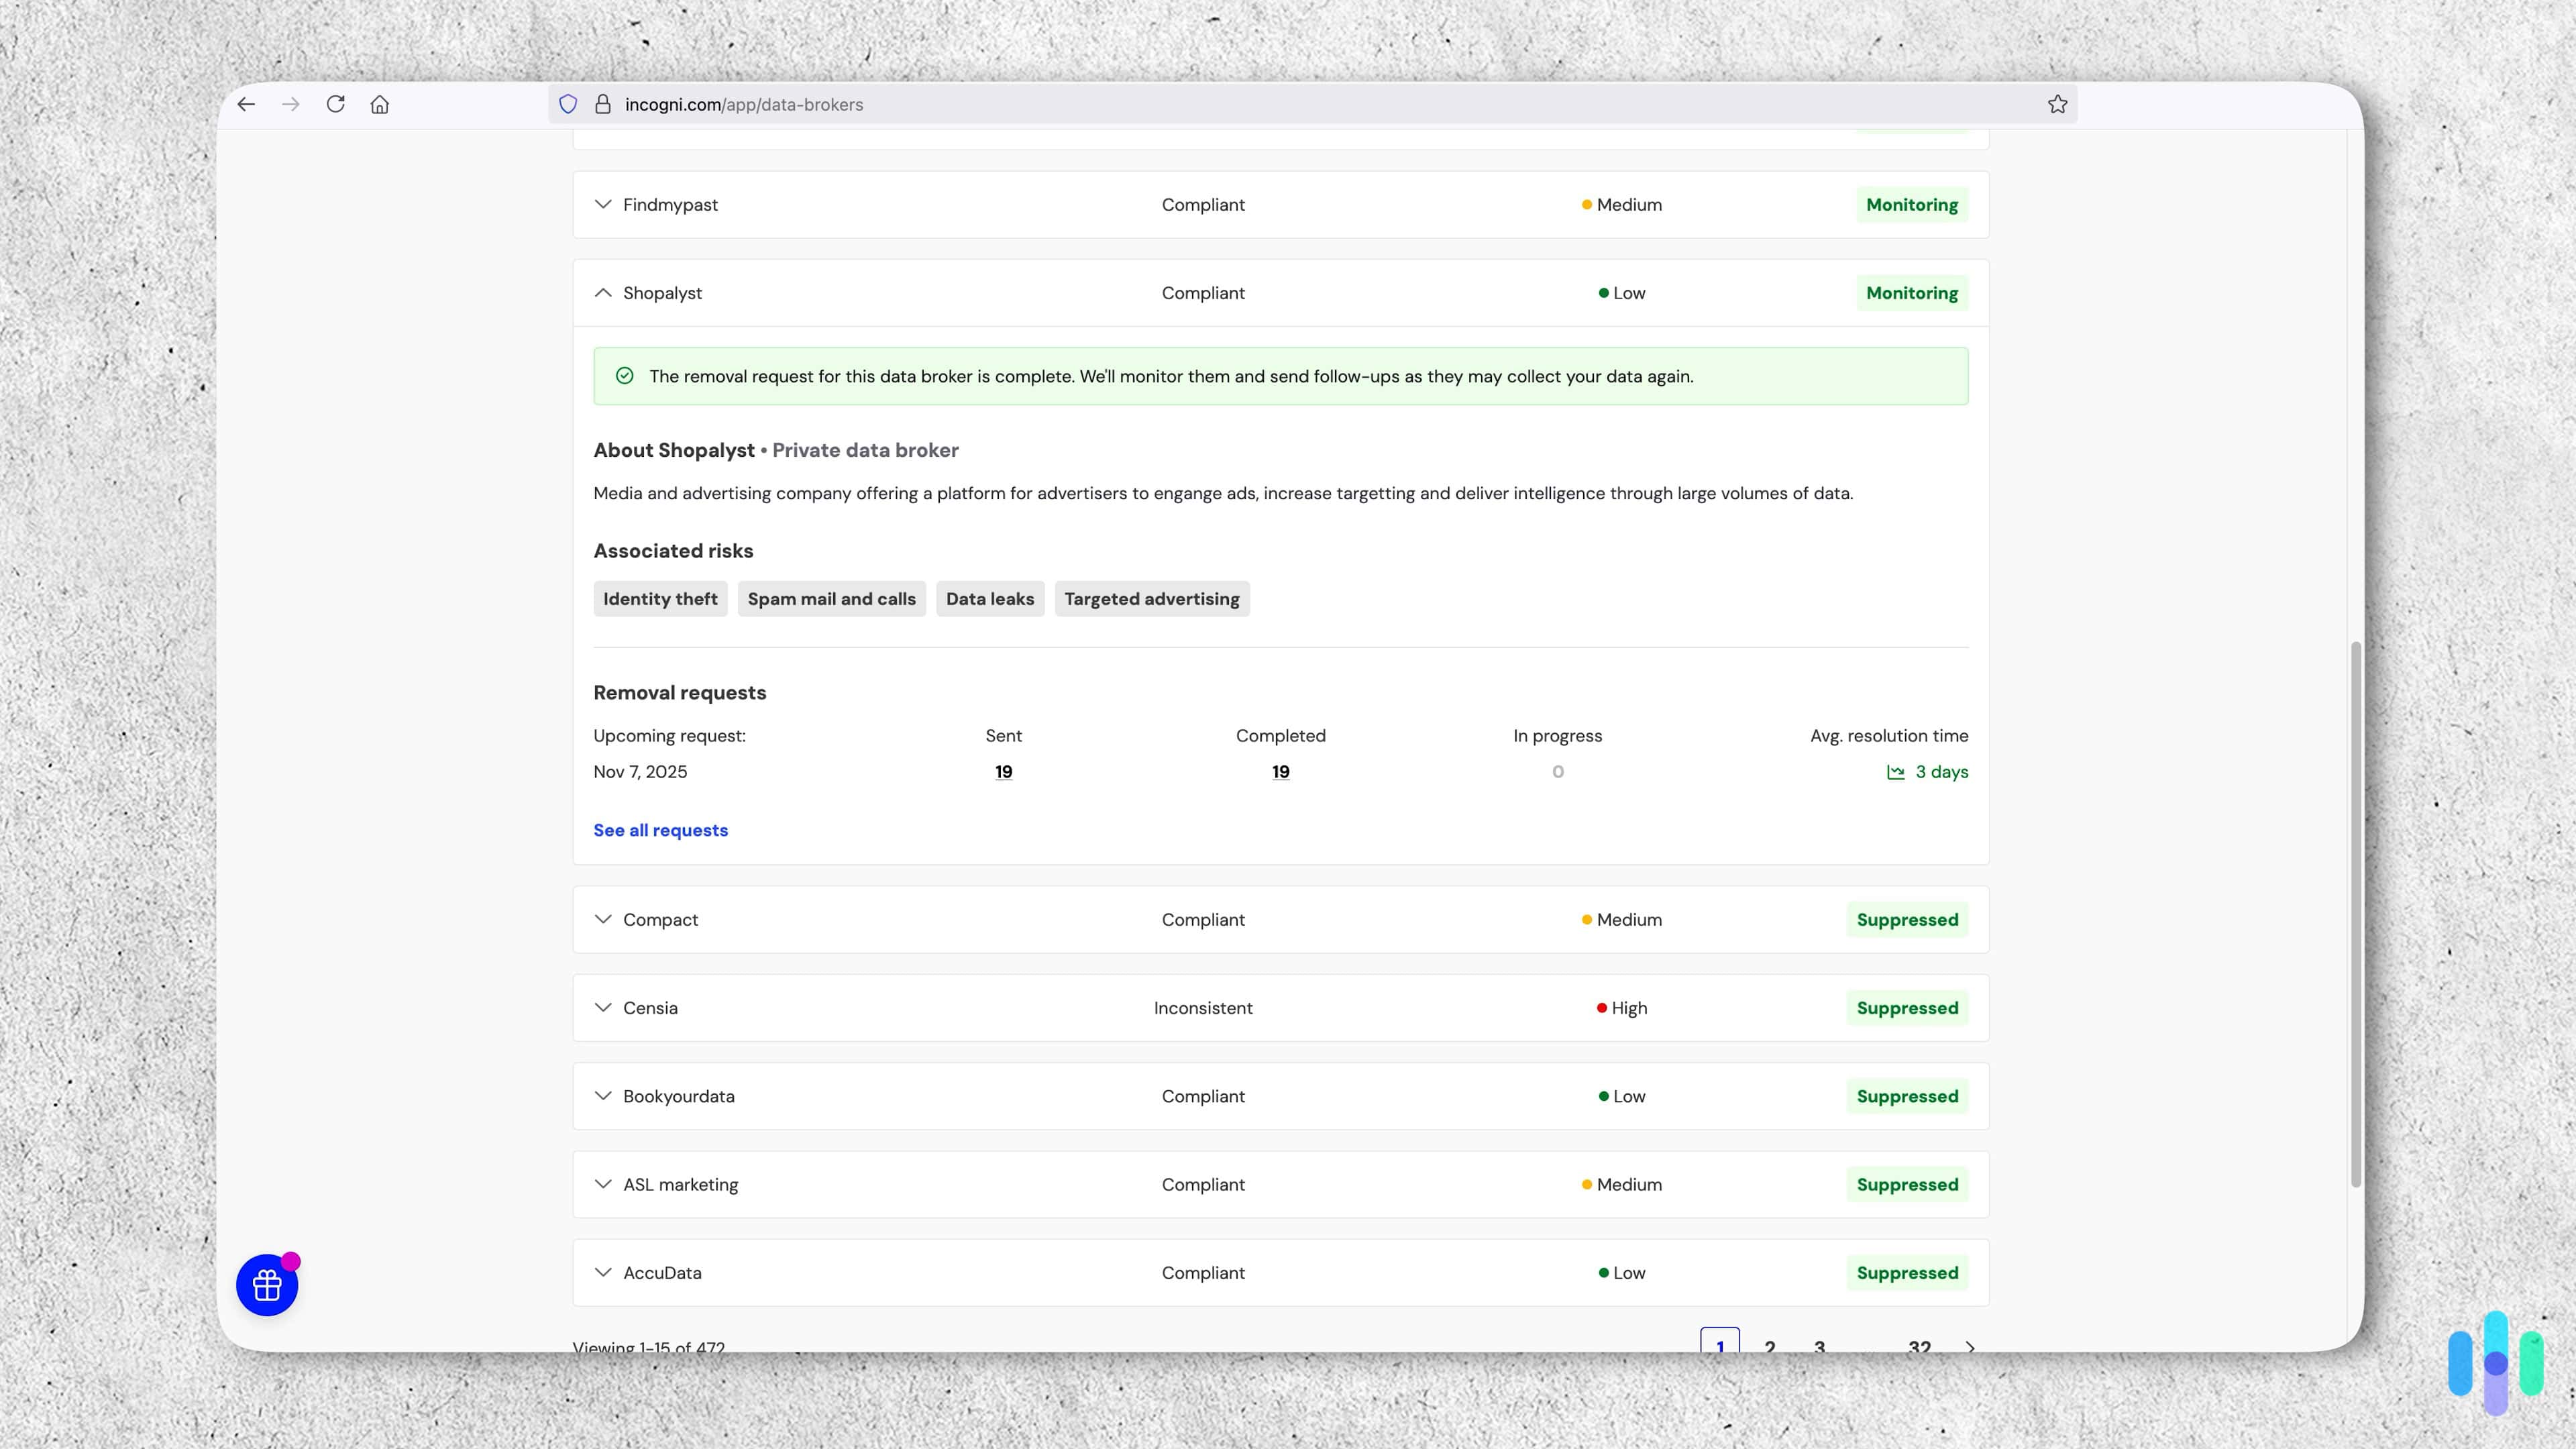The height and width of the screenshot is (1449, 2576).
Task: Expand the ASL marketing broker row
Action: click(1281, 1184)
